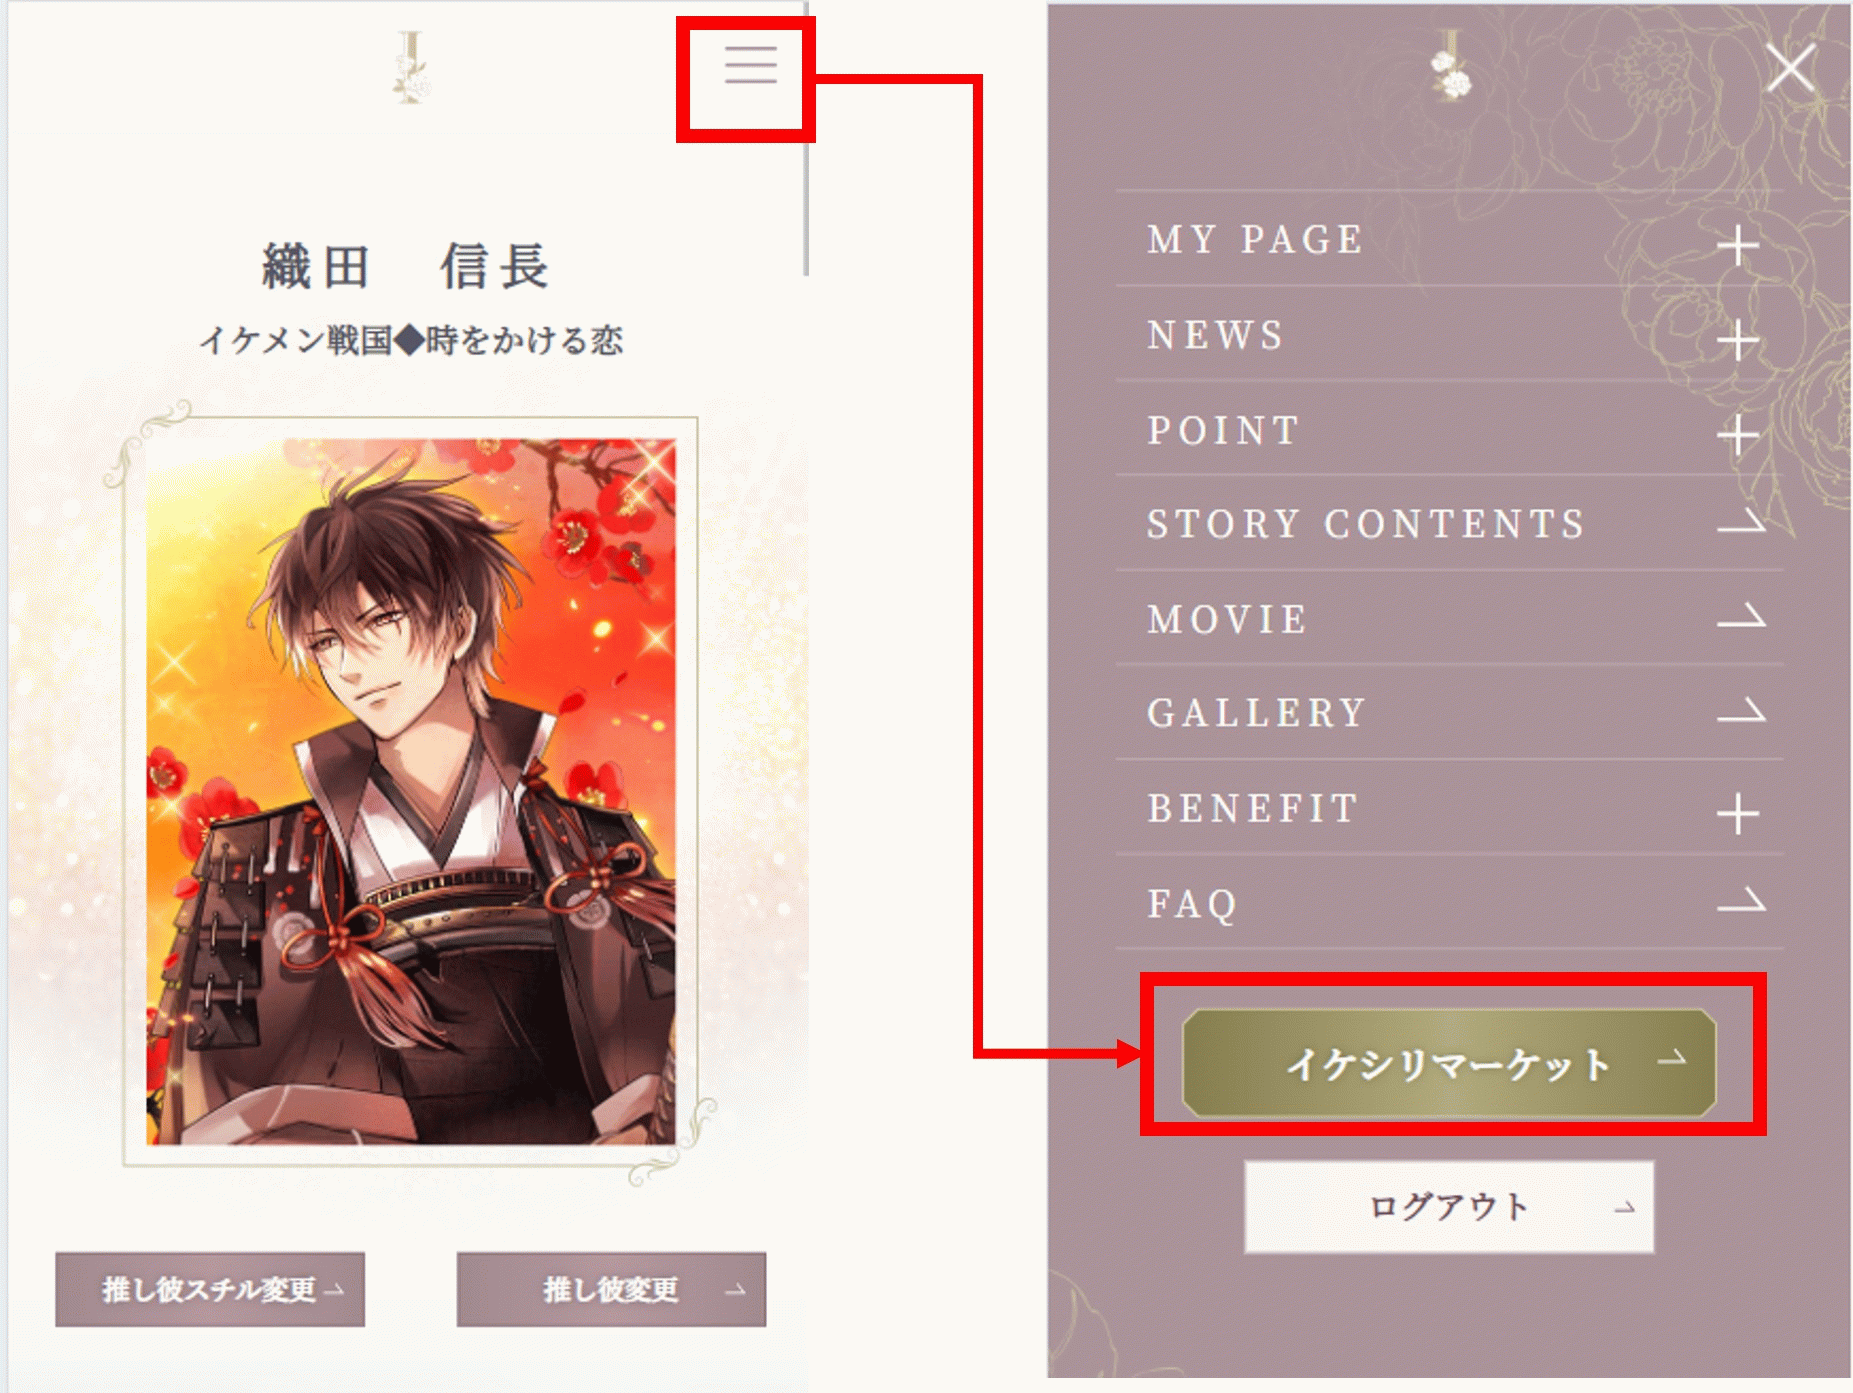Open the FAQ menu entry
Image resolution: width=1853 pixels, height=1393 pixels.
pyautogui.click(x=1450, y=902)
